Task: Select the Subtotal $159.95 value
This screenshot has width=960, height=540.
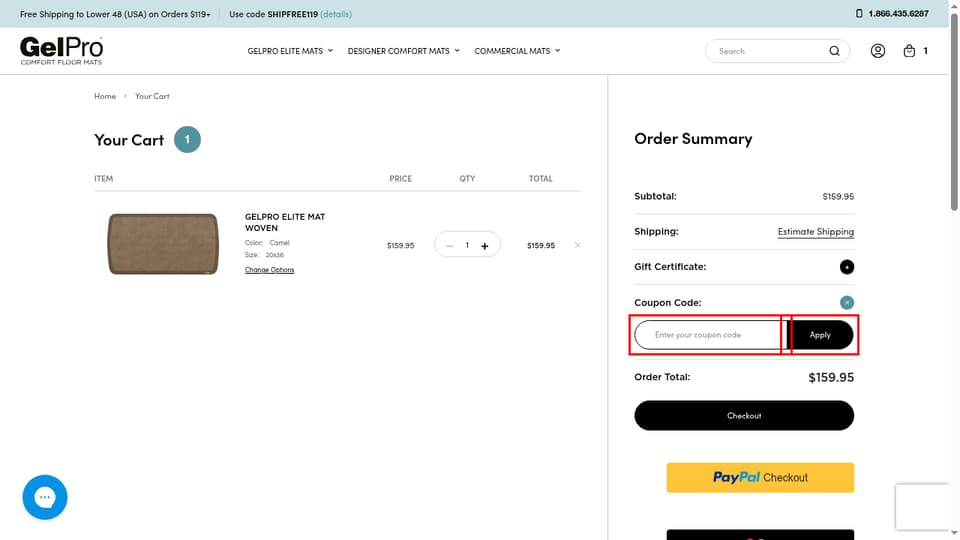Action: 838,197
